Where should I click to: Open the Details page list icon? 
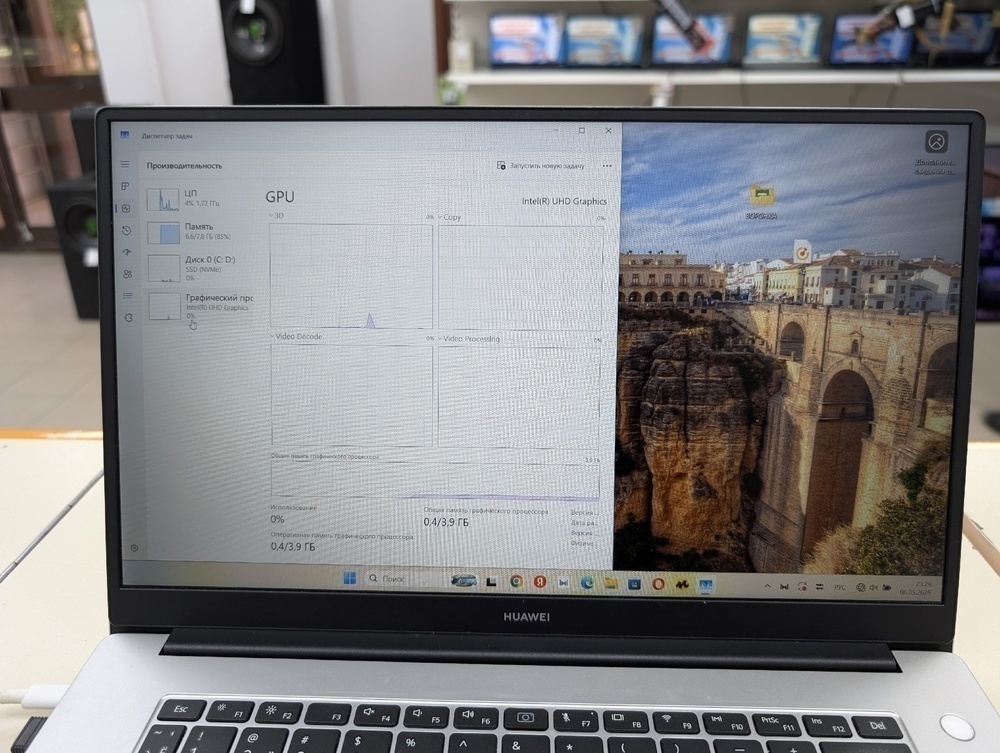[128, 296]
